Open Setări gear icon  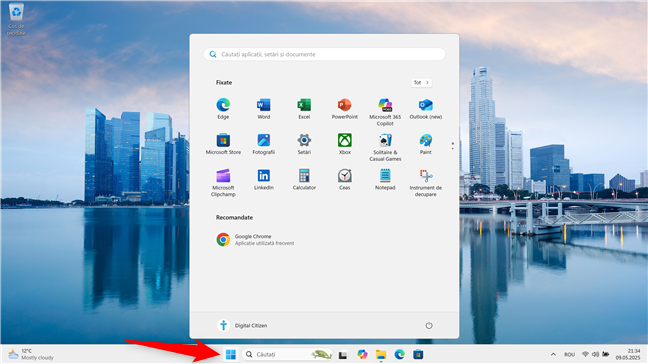pos(304,144)
